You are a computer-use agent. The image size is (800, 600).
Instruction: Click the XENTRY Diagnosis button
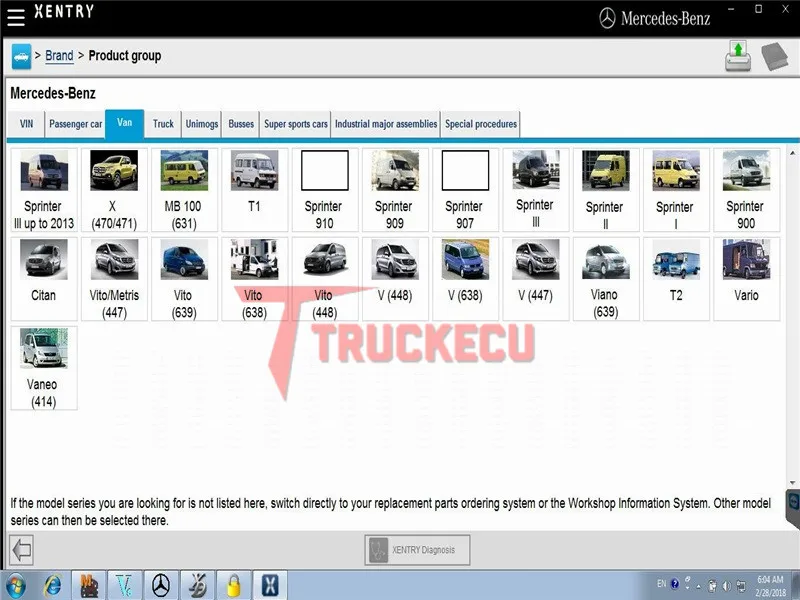point(417,550)
